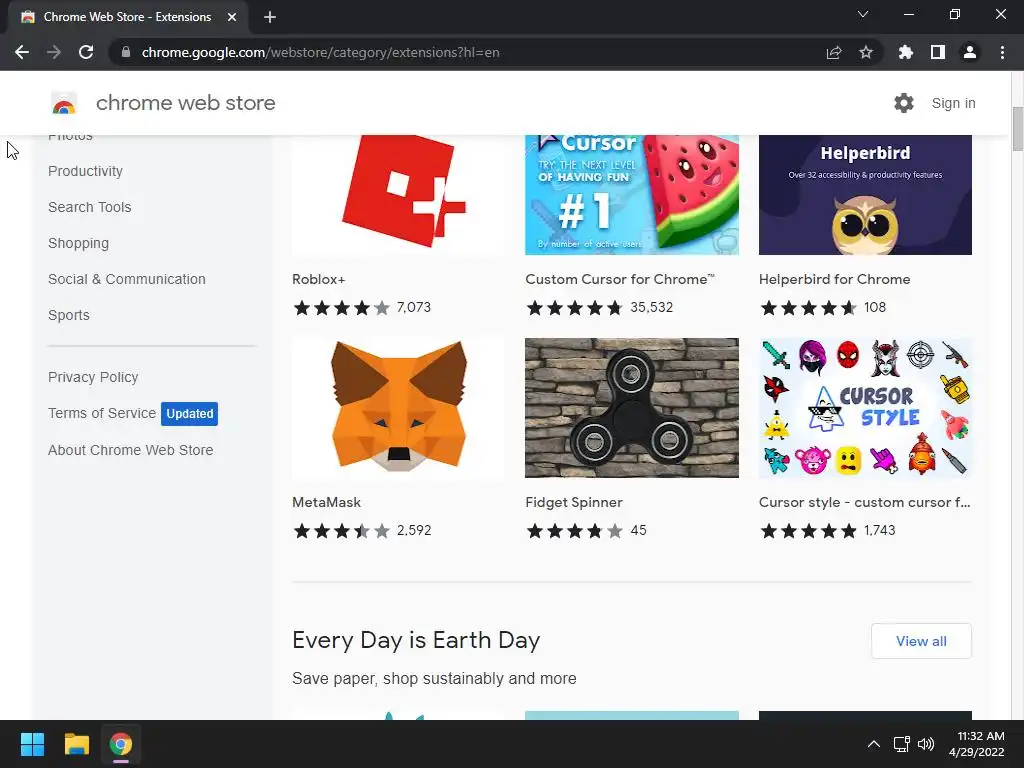Click View all for Earth Day section

point(921,641)
